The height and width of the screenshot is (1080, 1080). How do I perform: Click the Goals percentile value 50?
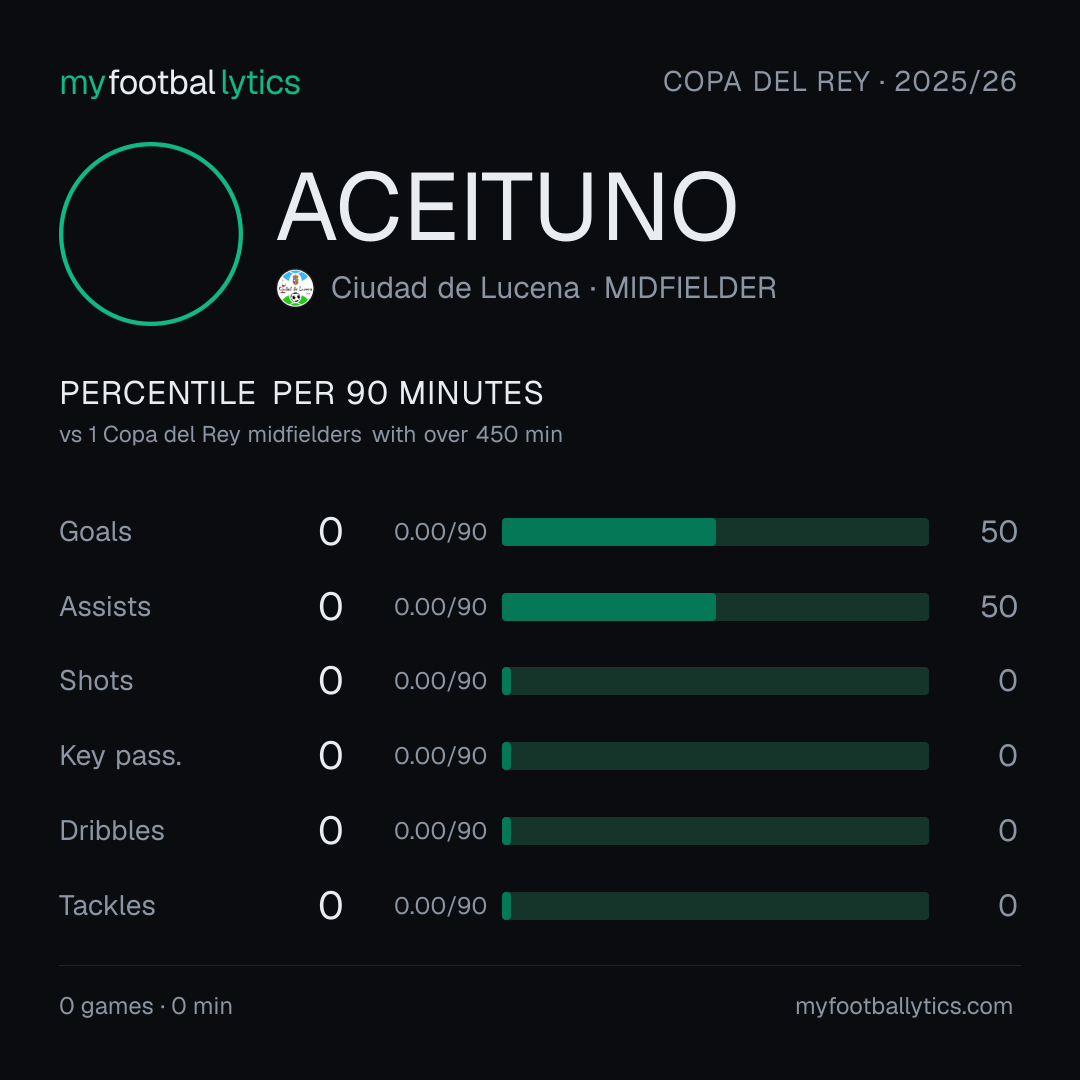point(999,532)
